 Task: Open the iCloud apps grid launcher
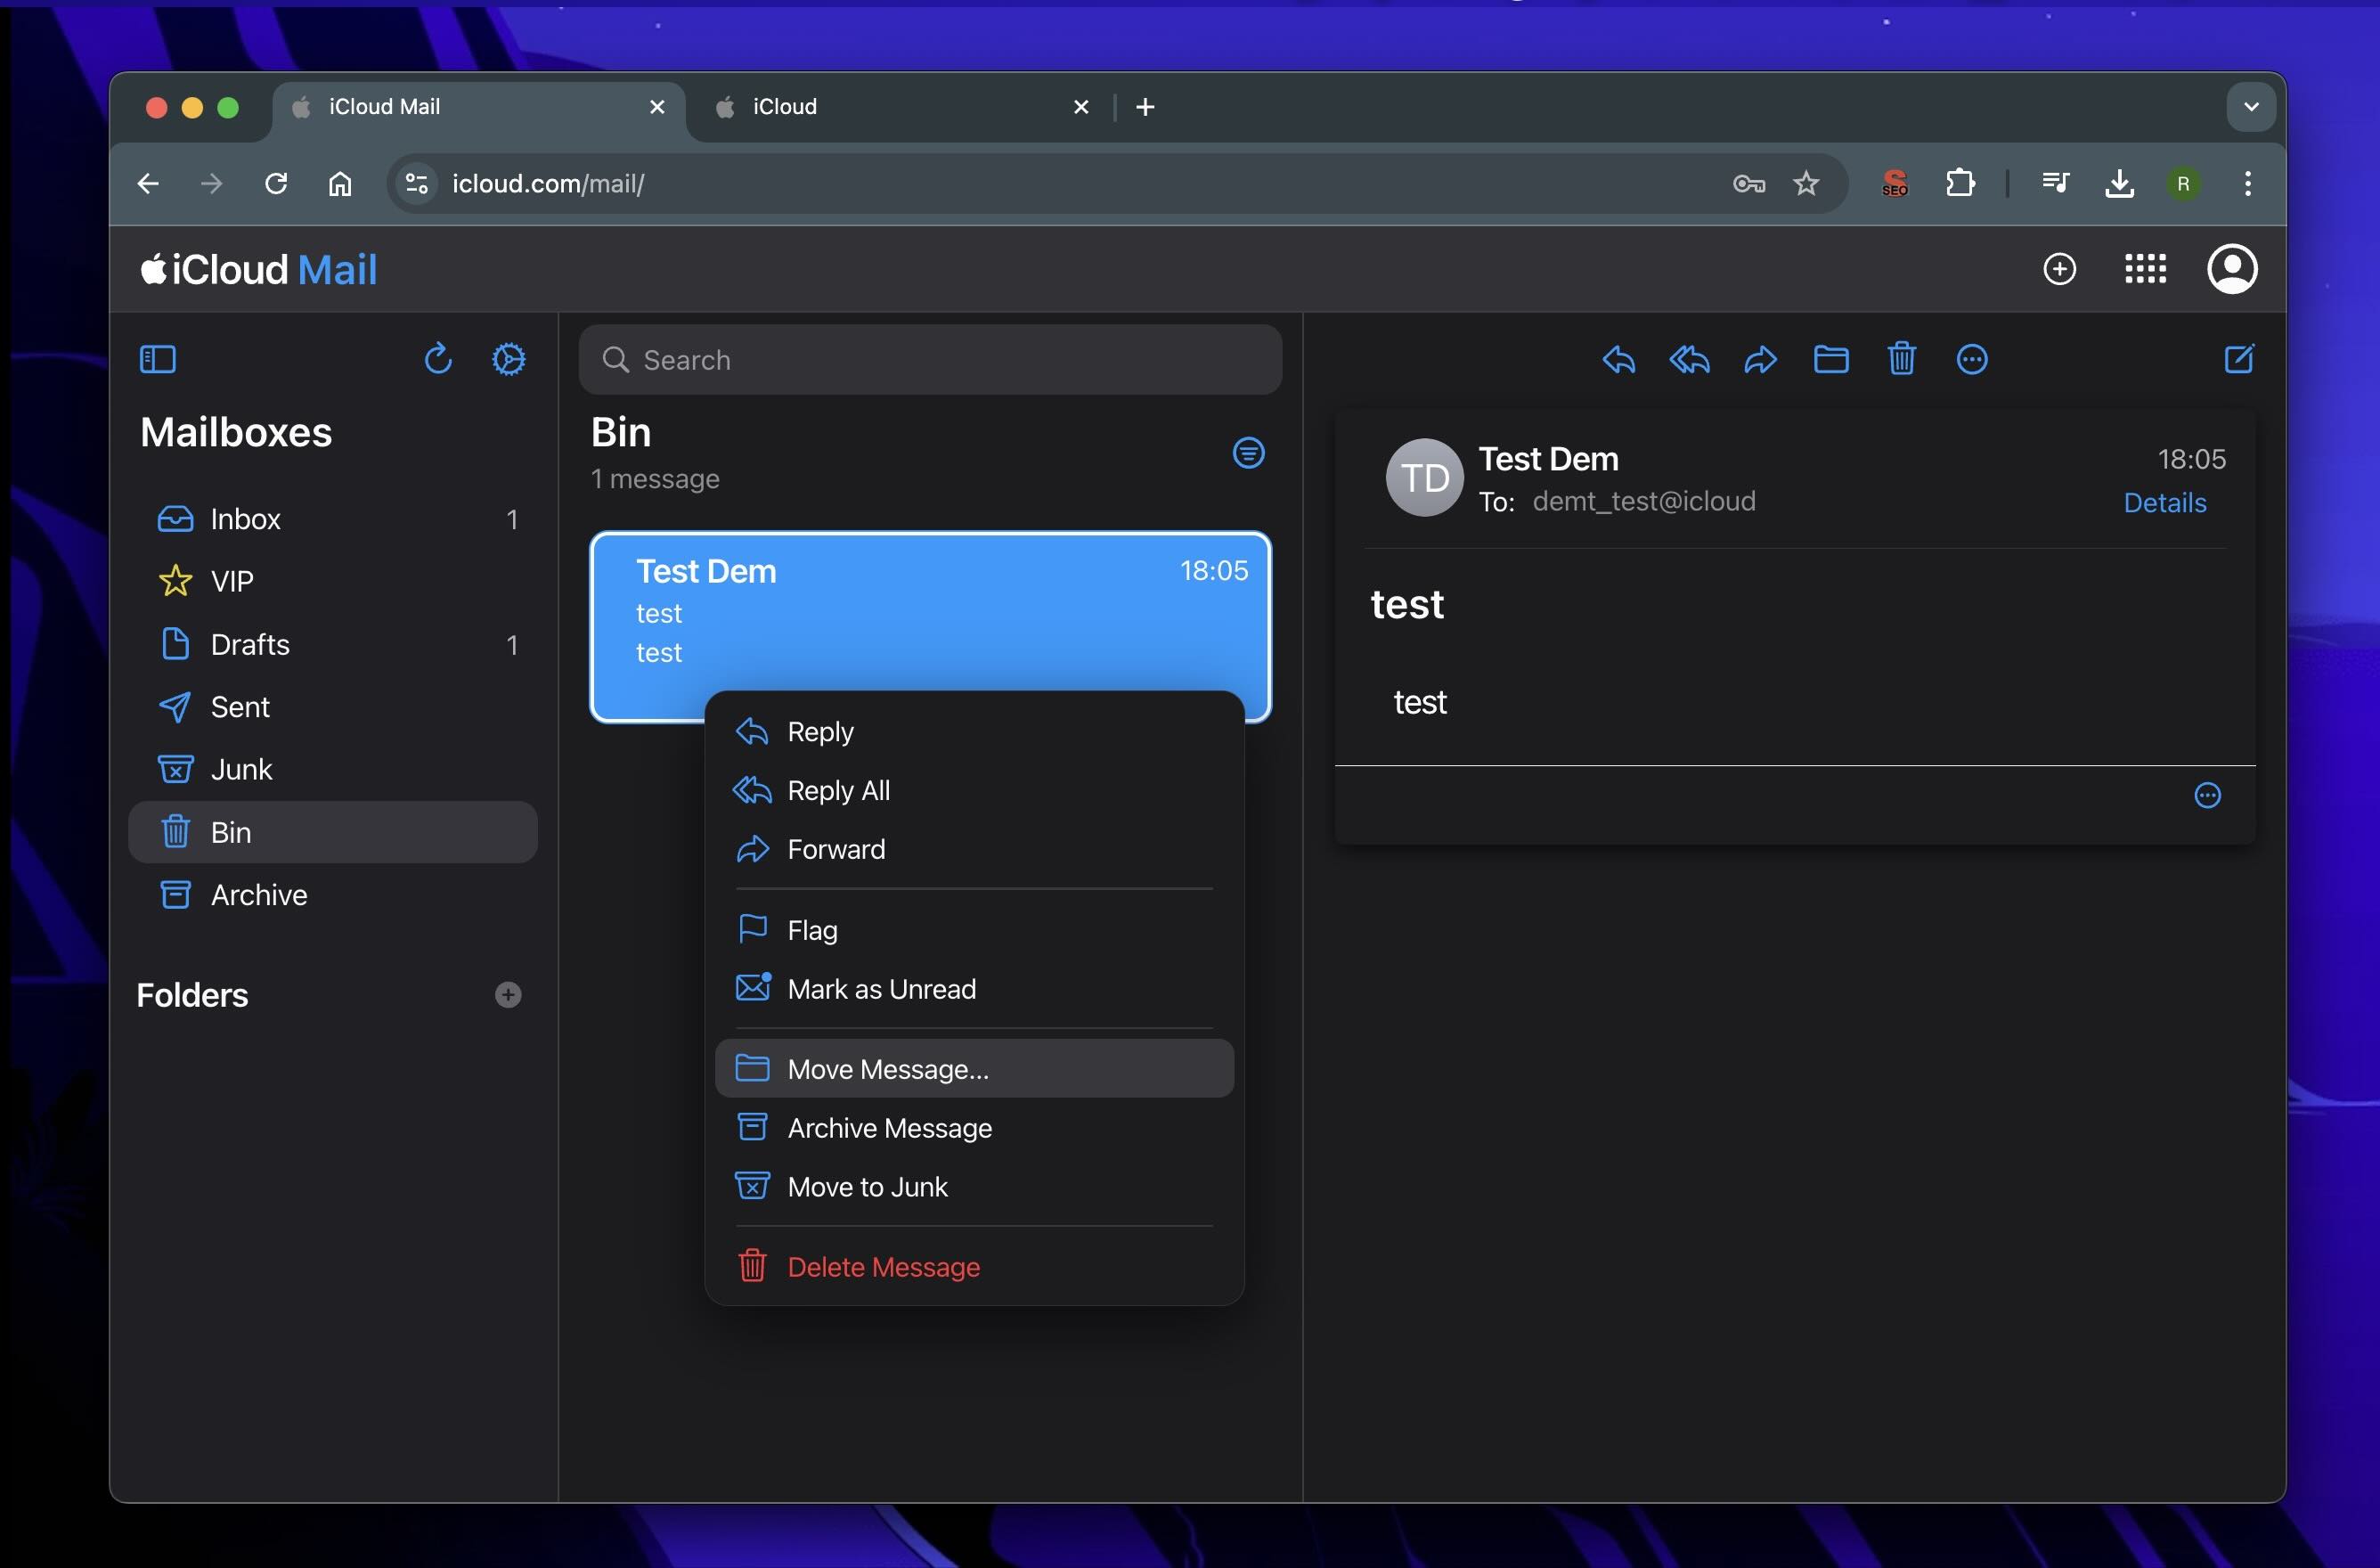(2145, 269)
